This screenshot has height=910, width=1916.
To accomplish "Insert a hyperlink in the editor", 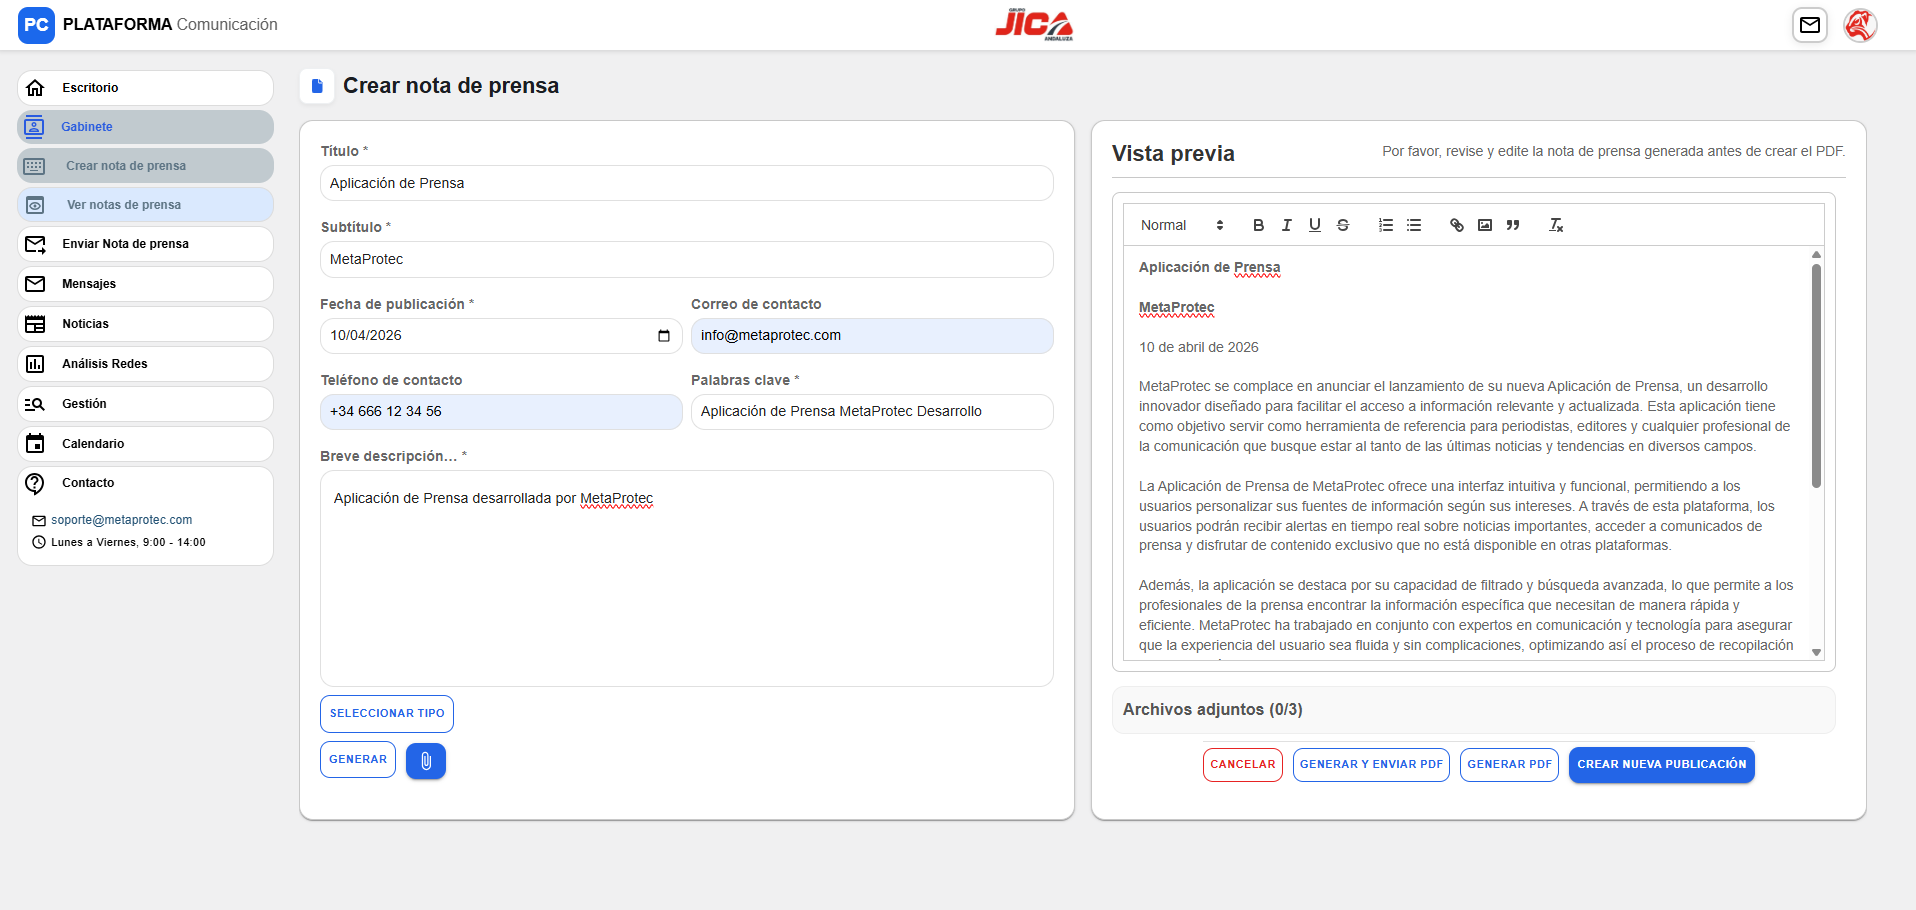I will click(1456, 225).
